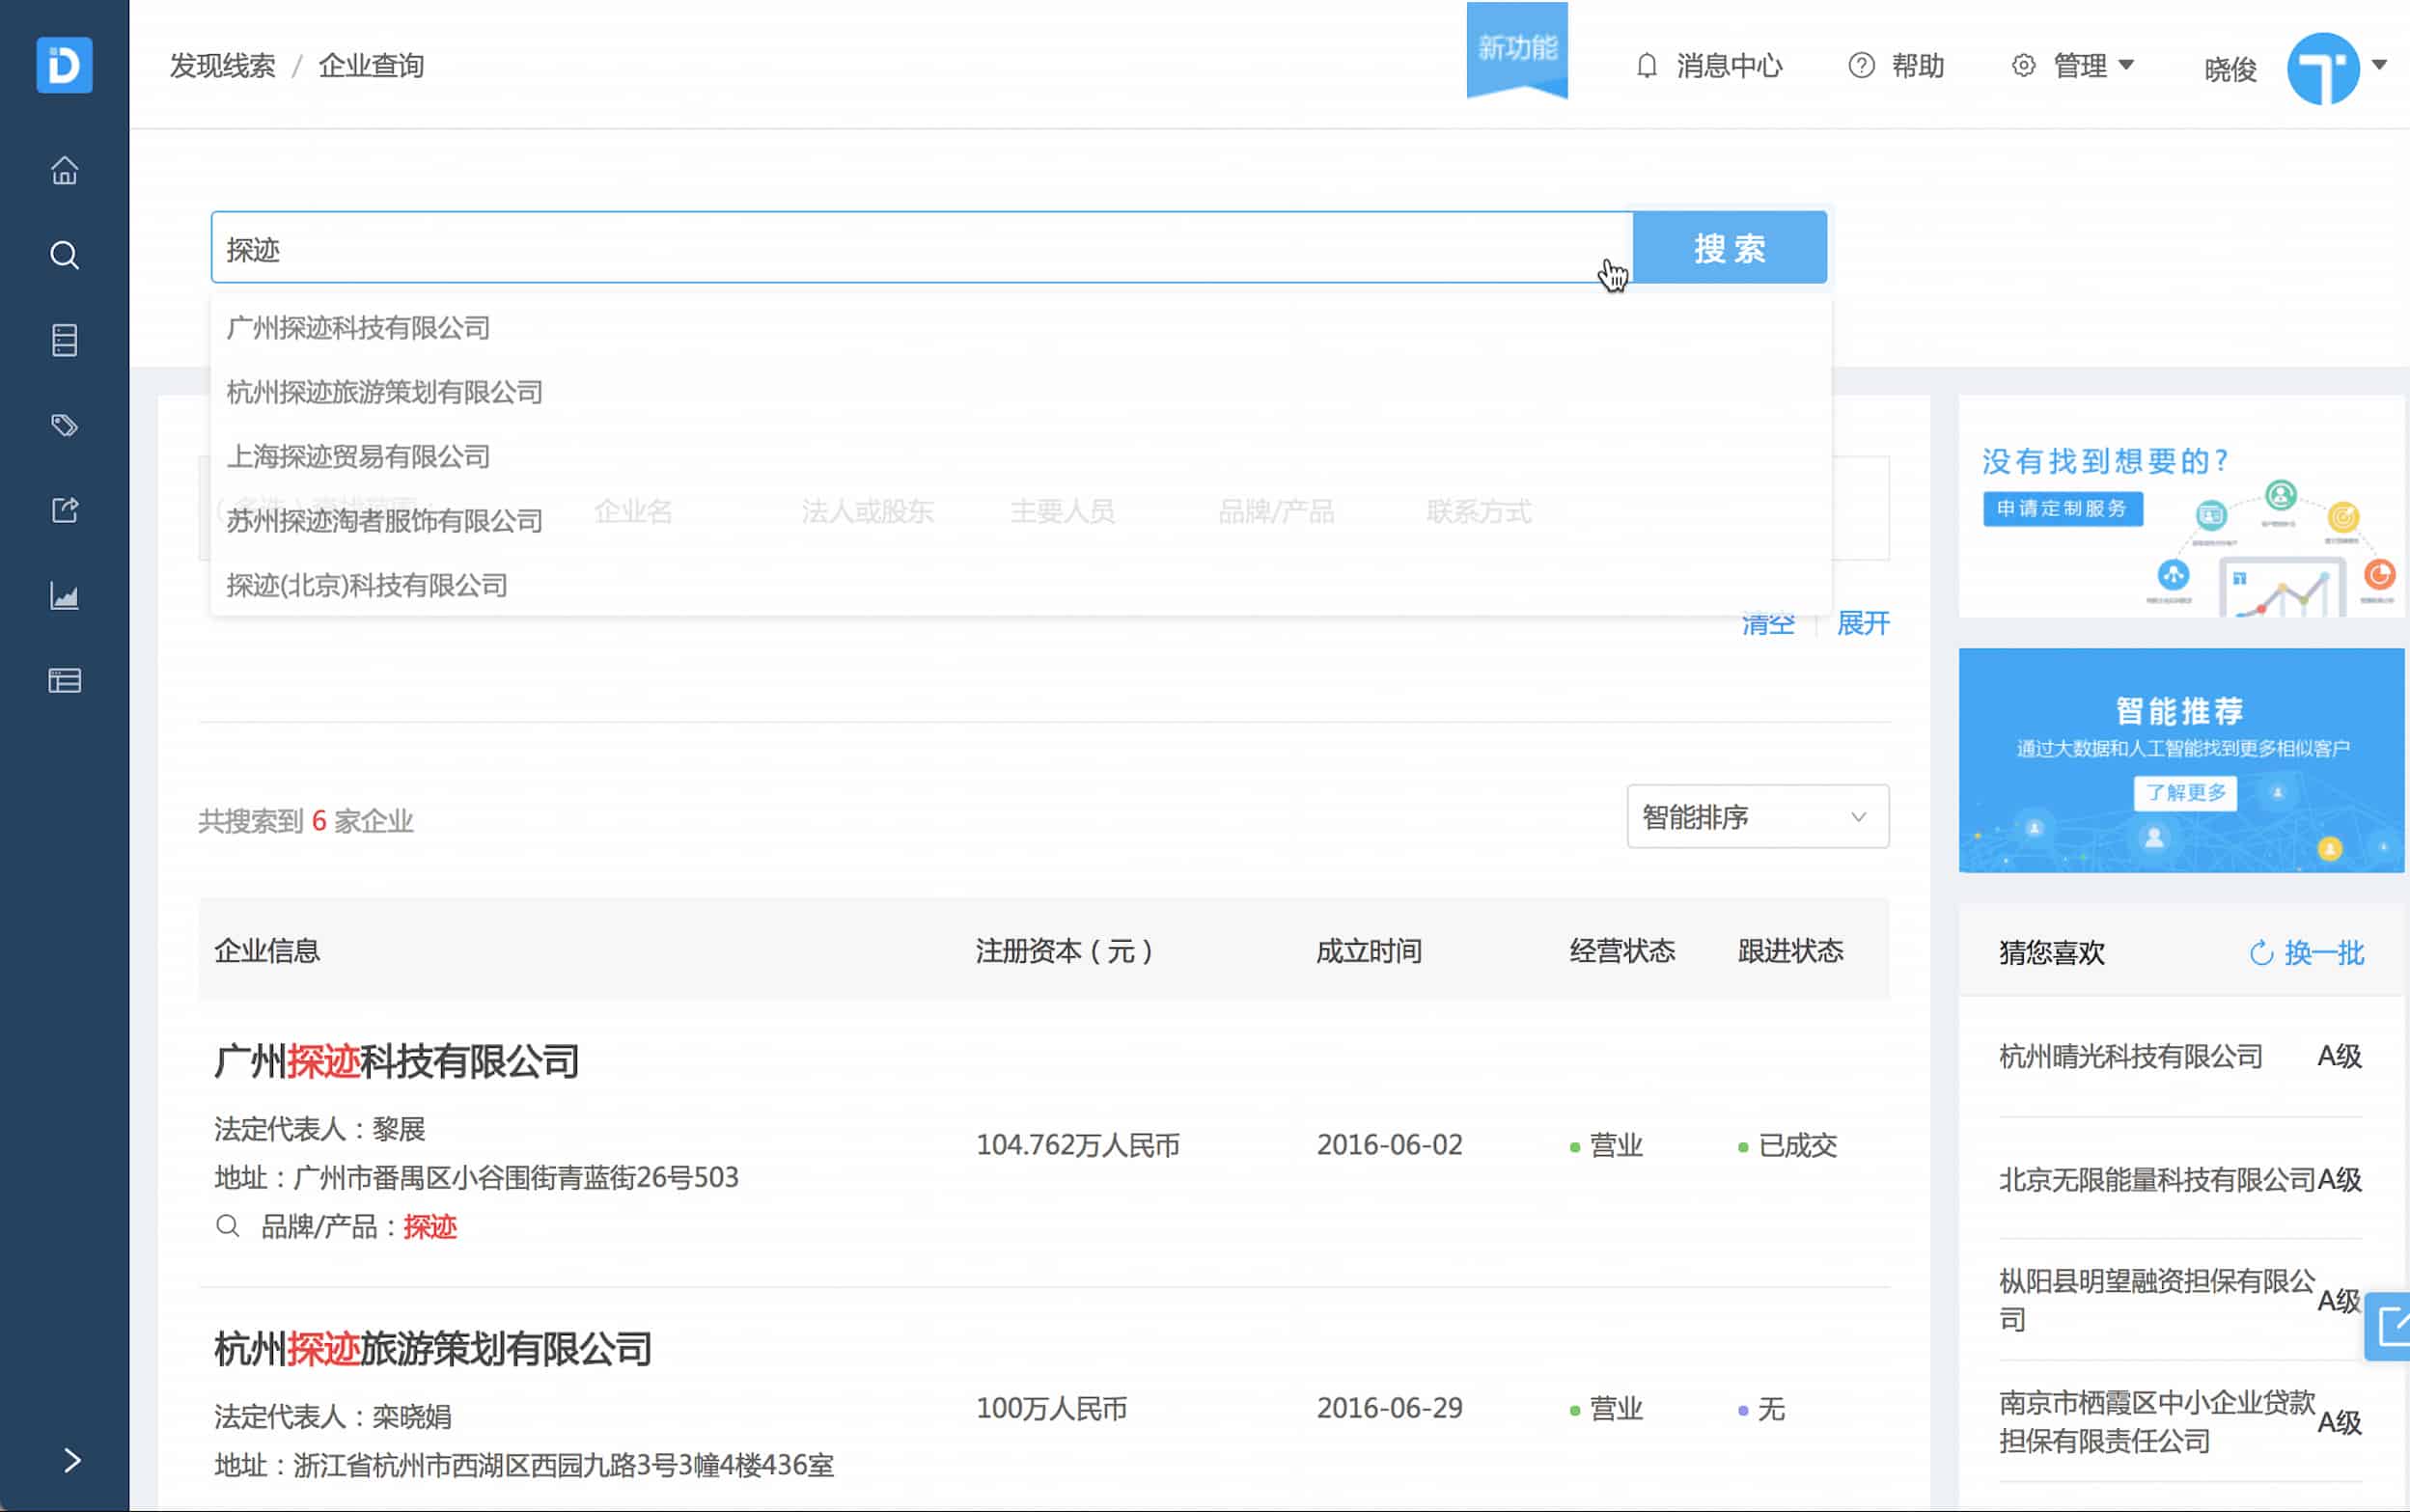
Task: Click 了解更多 in 智能推荐 banner
Action: point(2185,793)
